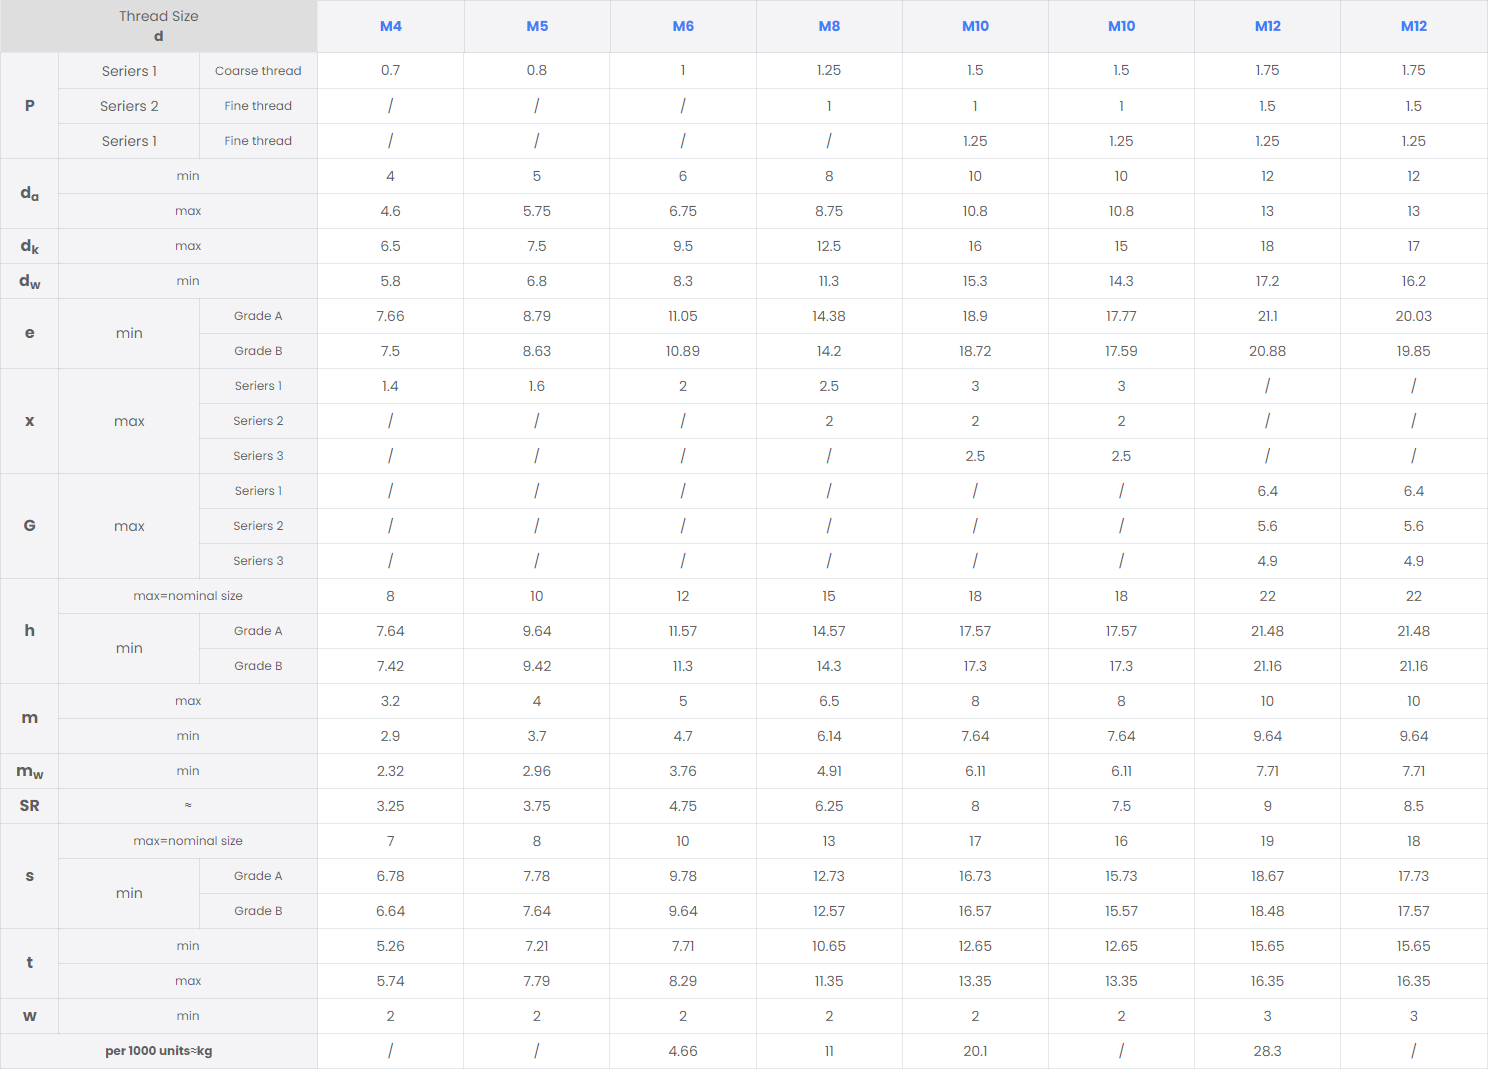
Task: Click the e Grade A value 14.38
Action: point(829,316)
